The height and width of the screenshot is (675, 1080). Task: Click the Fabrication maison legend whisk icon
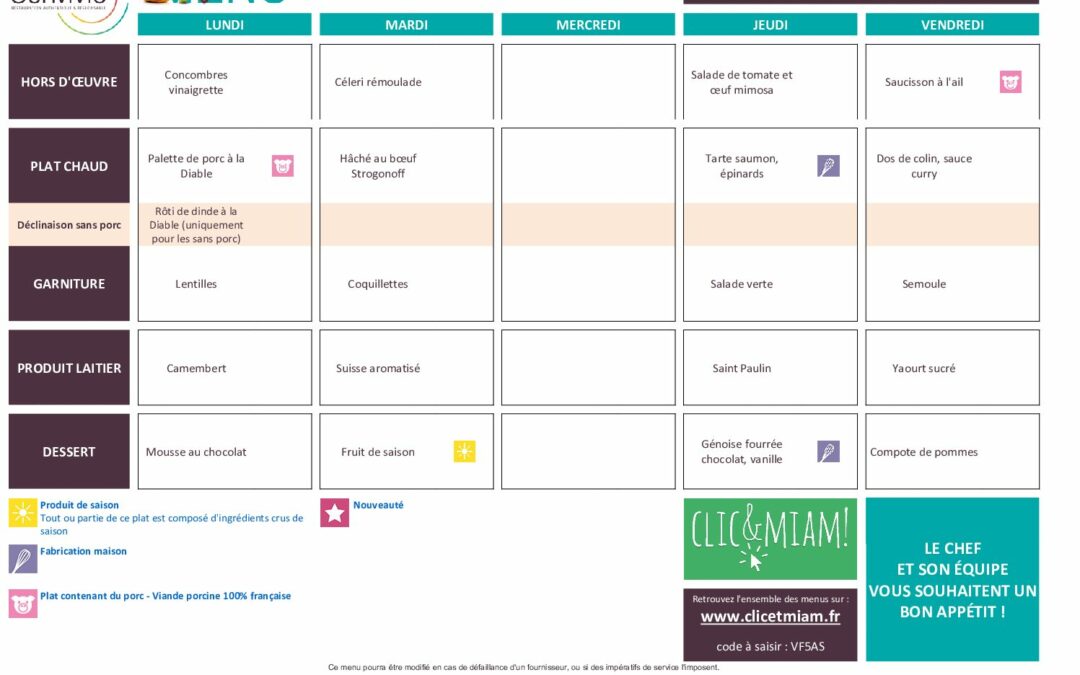23,558
